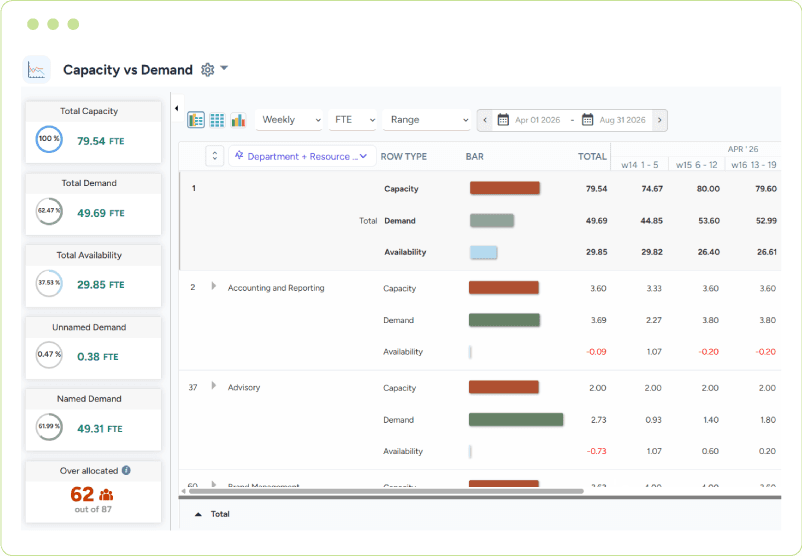Expand the Accounting and Reporting row
Screen dimensions: 802x556
[214, 286]
